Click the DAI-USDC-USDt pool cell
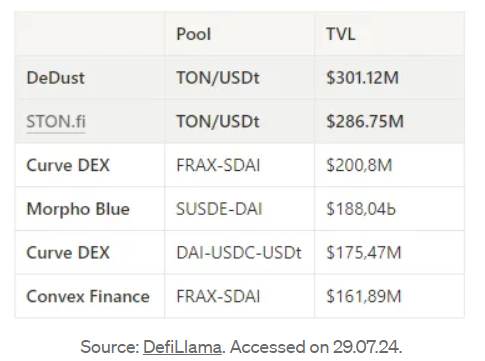 click(x=239, y=253)
